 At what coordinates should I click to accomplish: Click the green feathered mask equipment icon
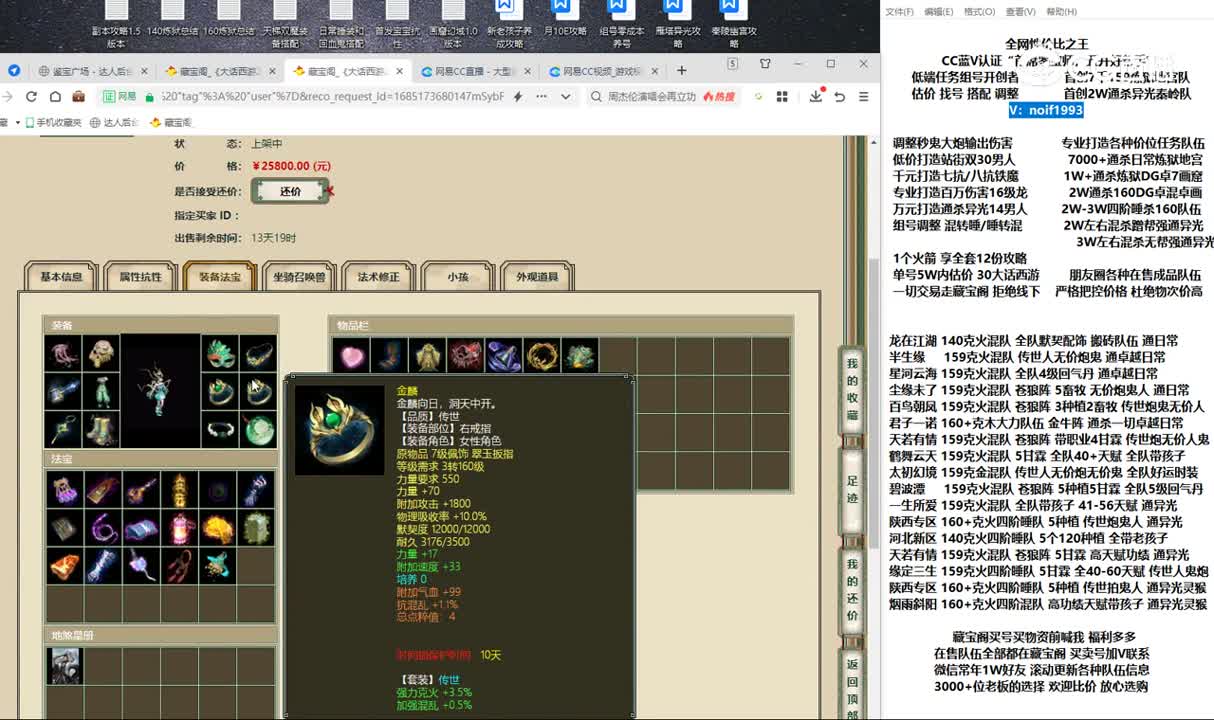pos(220,352)
